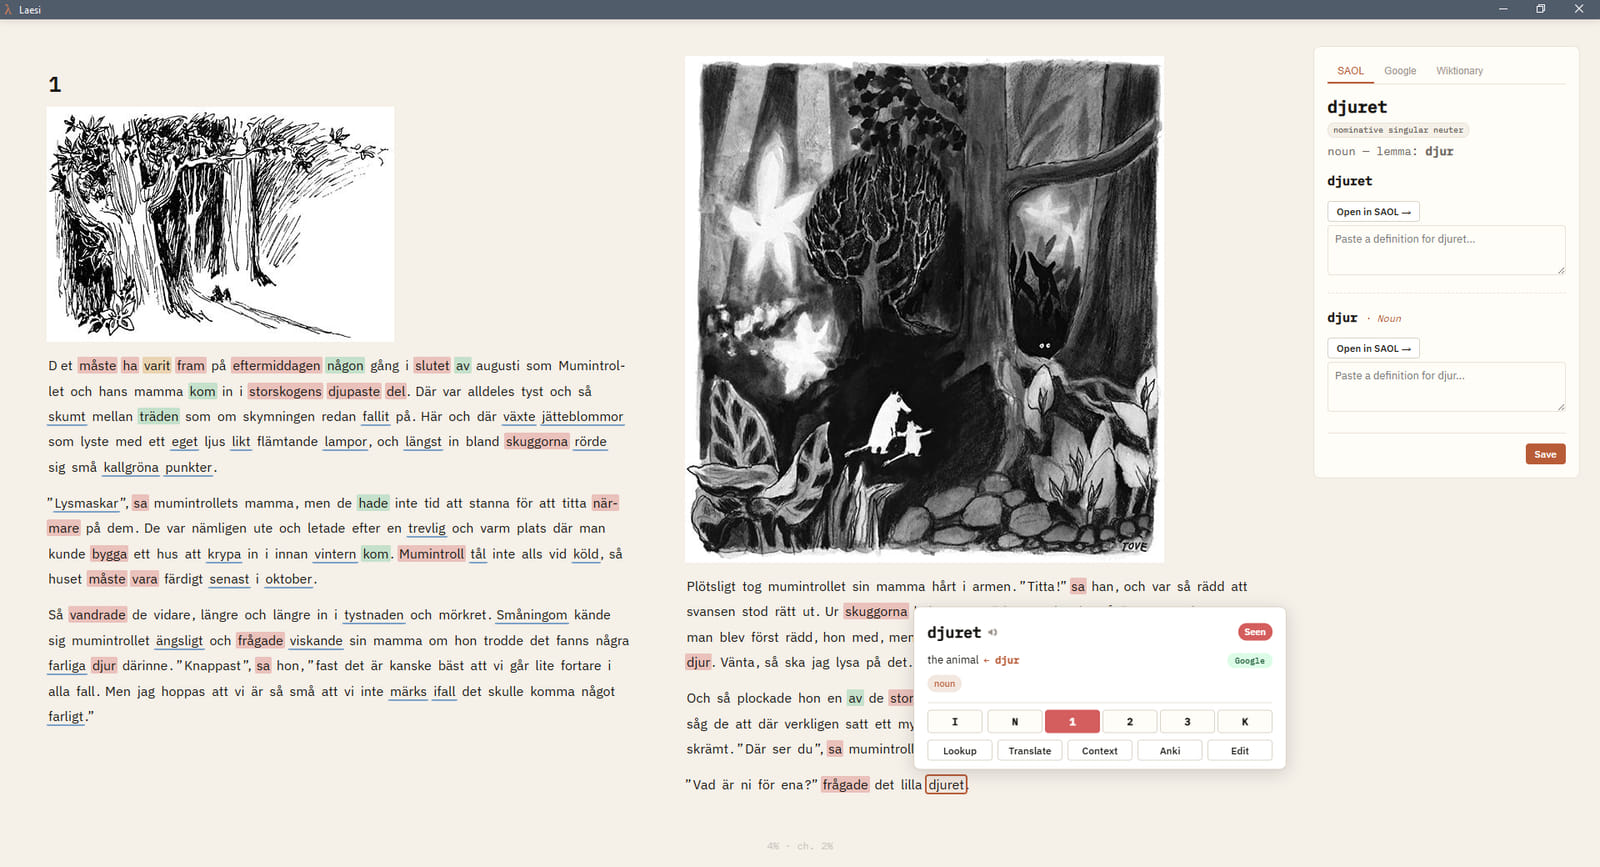
Task: Switch to the Google tab
Action: 1400,71
